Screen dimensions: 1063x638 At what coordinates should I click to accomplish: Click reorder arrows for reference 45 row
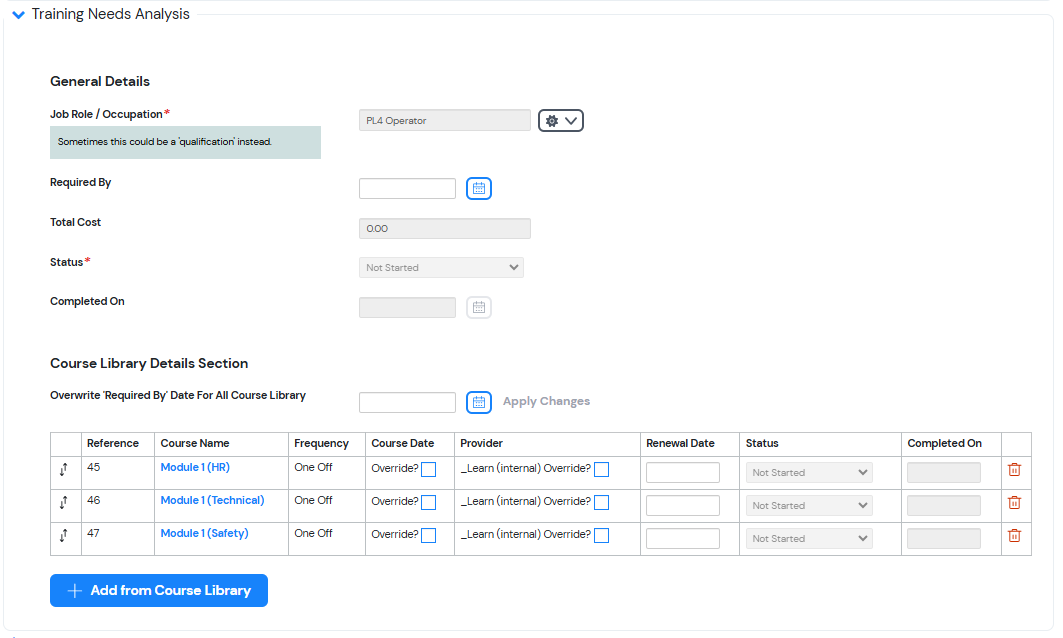click(63, 470)
